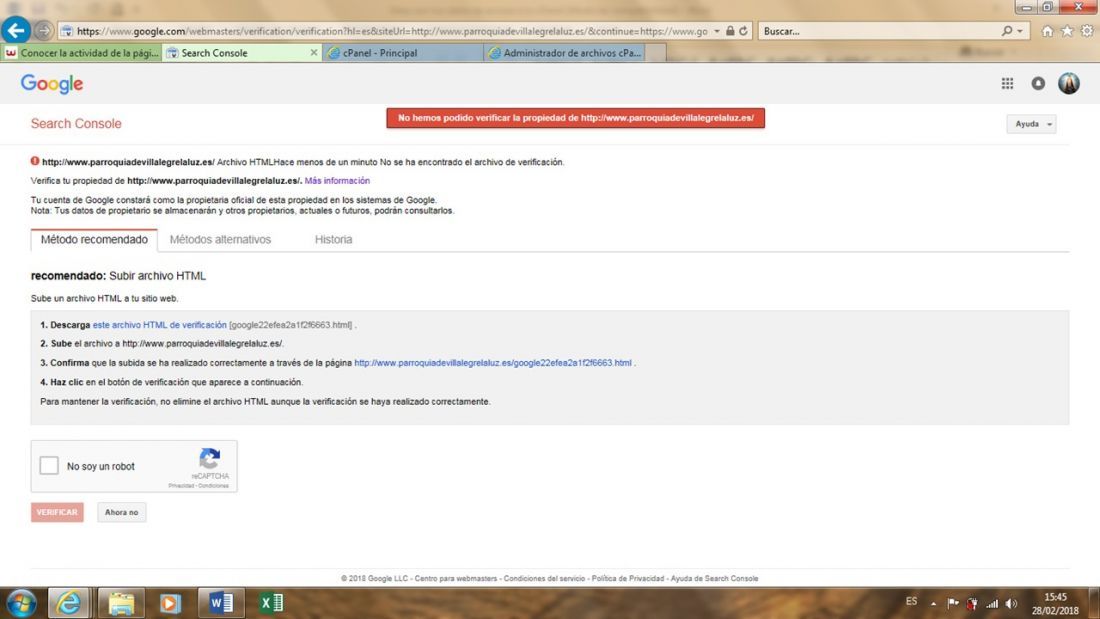Open the Más información link
Screen dimensions: 1100x619
pos(337,180)
